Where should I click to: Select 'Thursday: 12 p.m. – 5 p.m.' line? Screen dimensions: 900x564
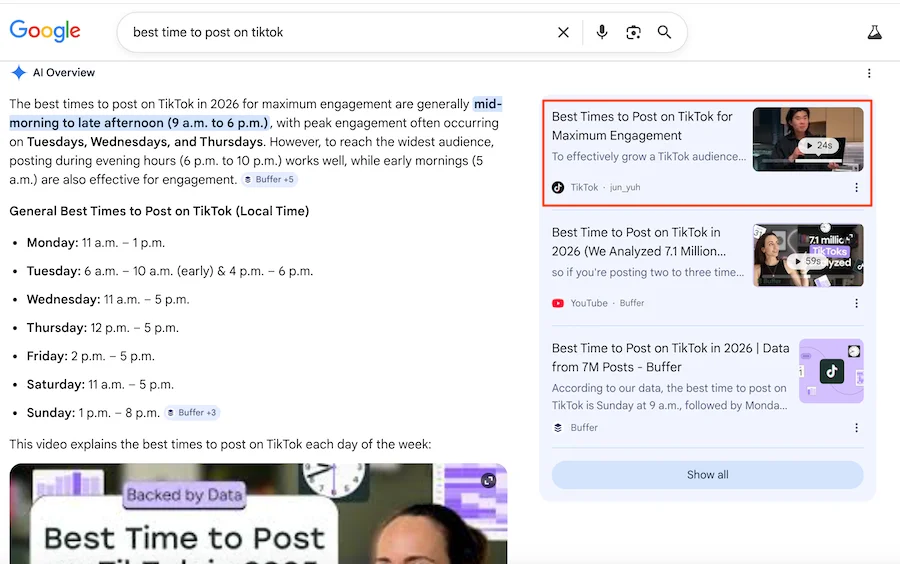point(103,328)
